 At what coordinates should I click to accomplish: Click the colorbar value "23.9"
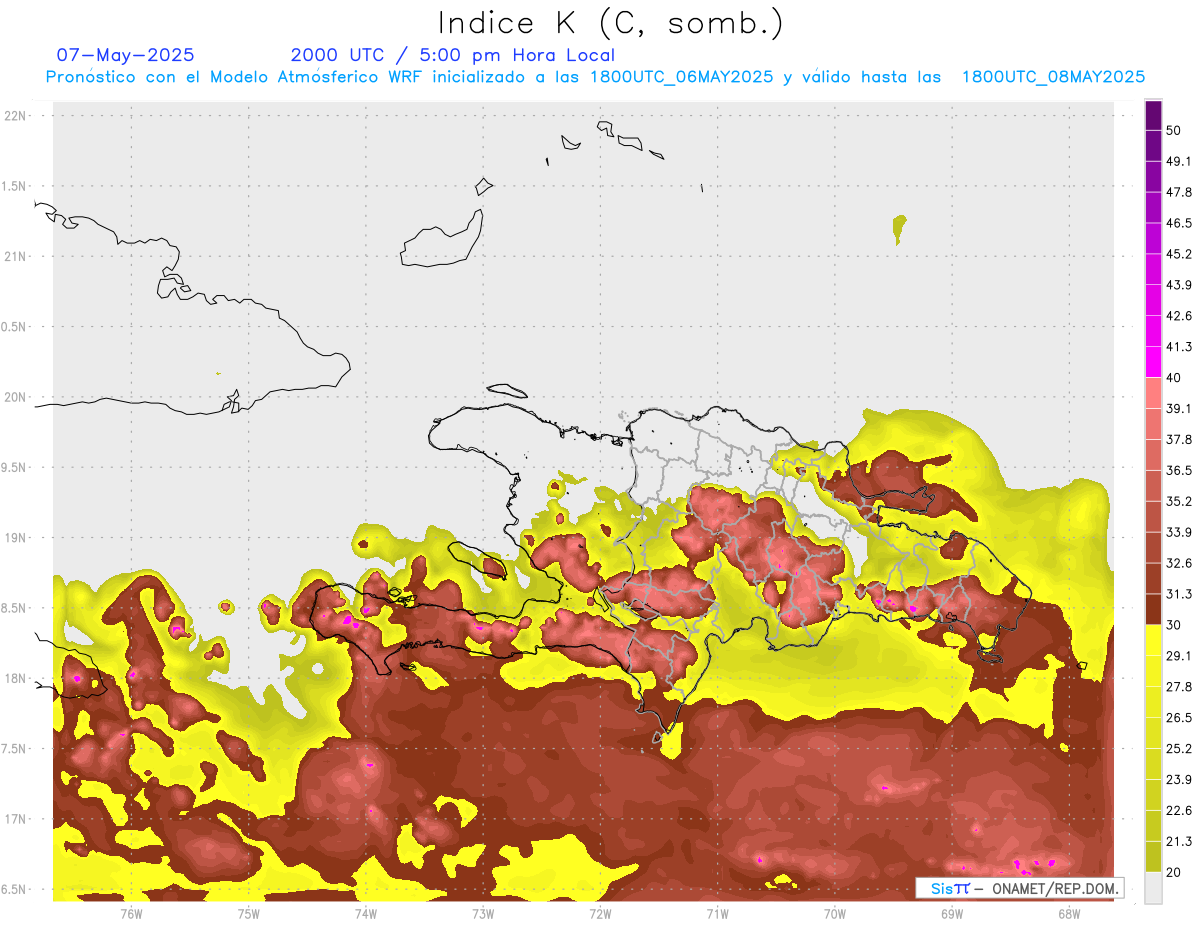[x=1178, y=780]
